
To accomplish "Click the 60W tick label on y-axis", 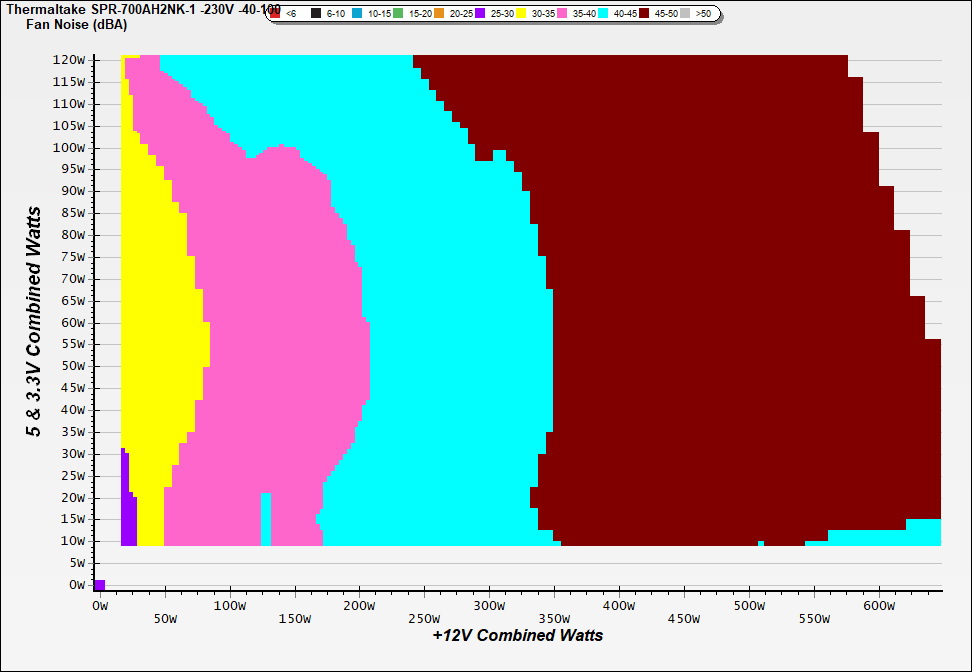I will [75, 323].
